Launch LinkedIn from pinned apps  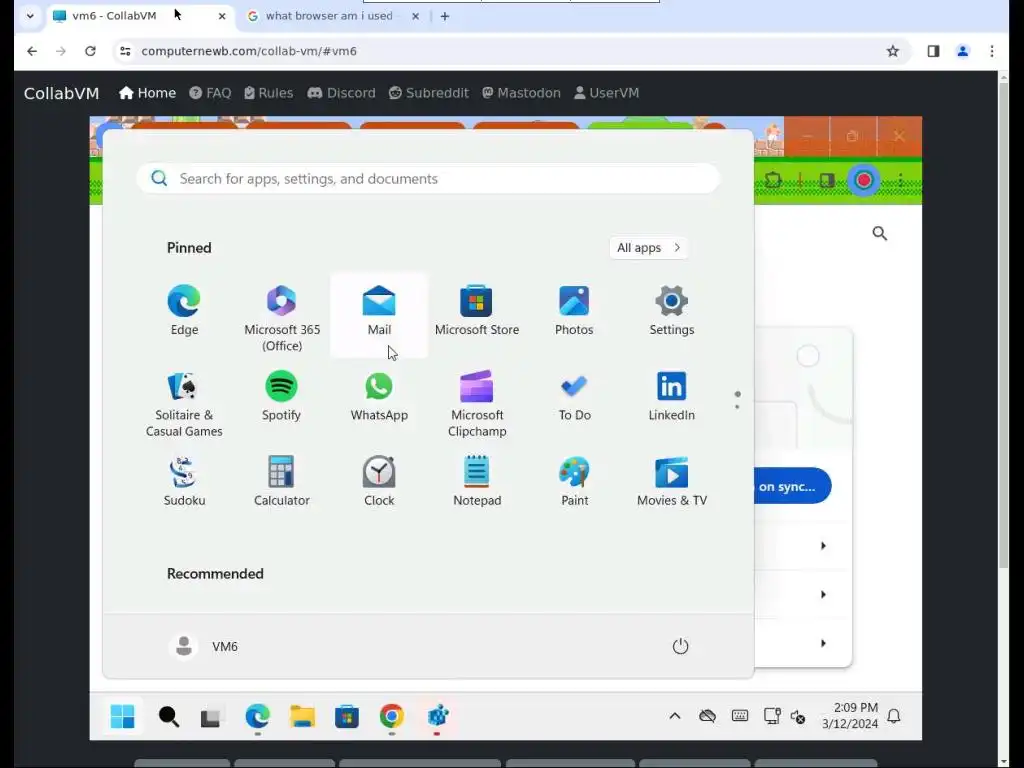(x=671, y=396)
